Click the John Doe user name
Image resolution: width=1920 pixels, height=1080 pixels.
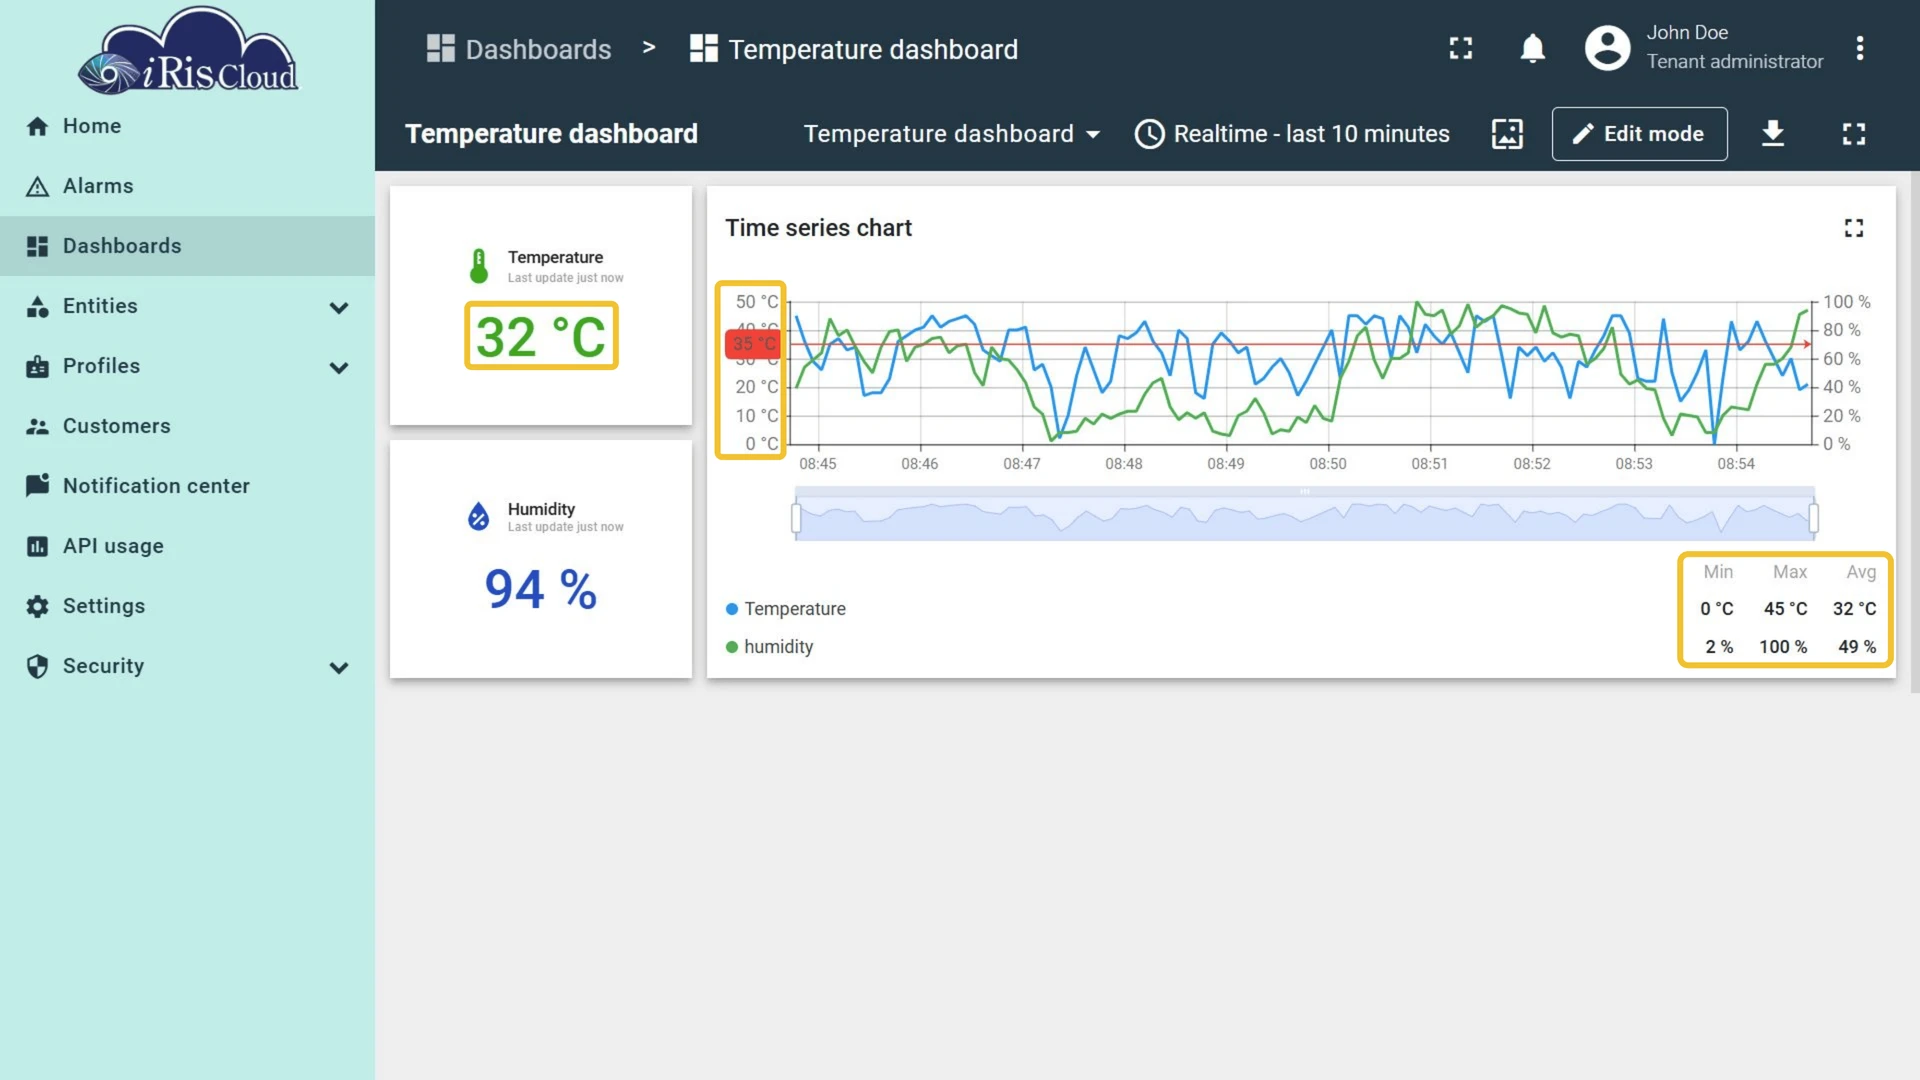(1687, 33)
